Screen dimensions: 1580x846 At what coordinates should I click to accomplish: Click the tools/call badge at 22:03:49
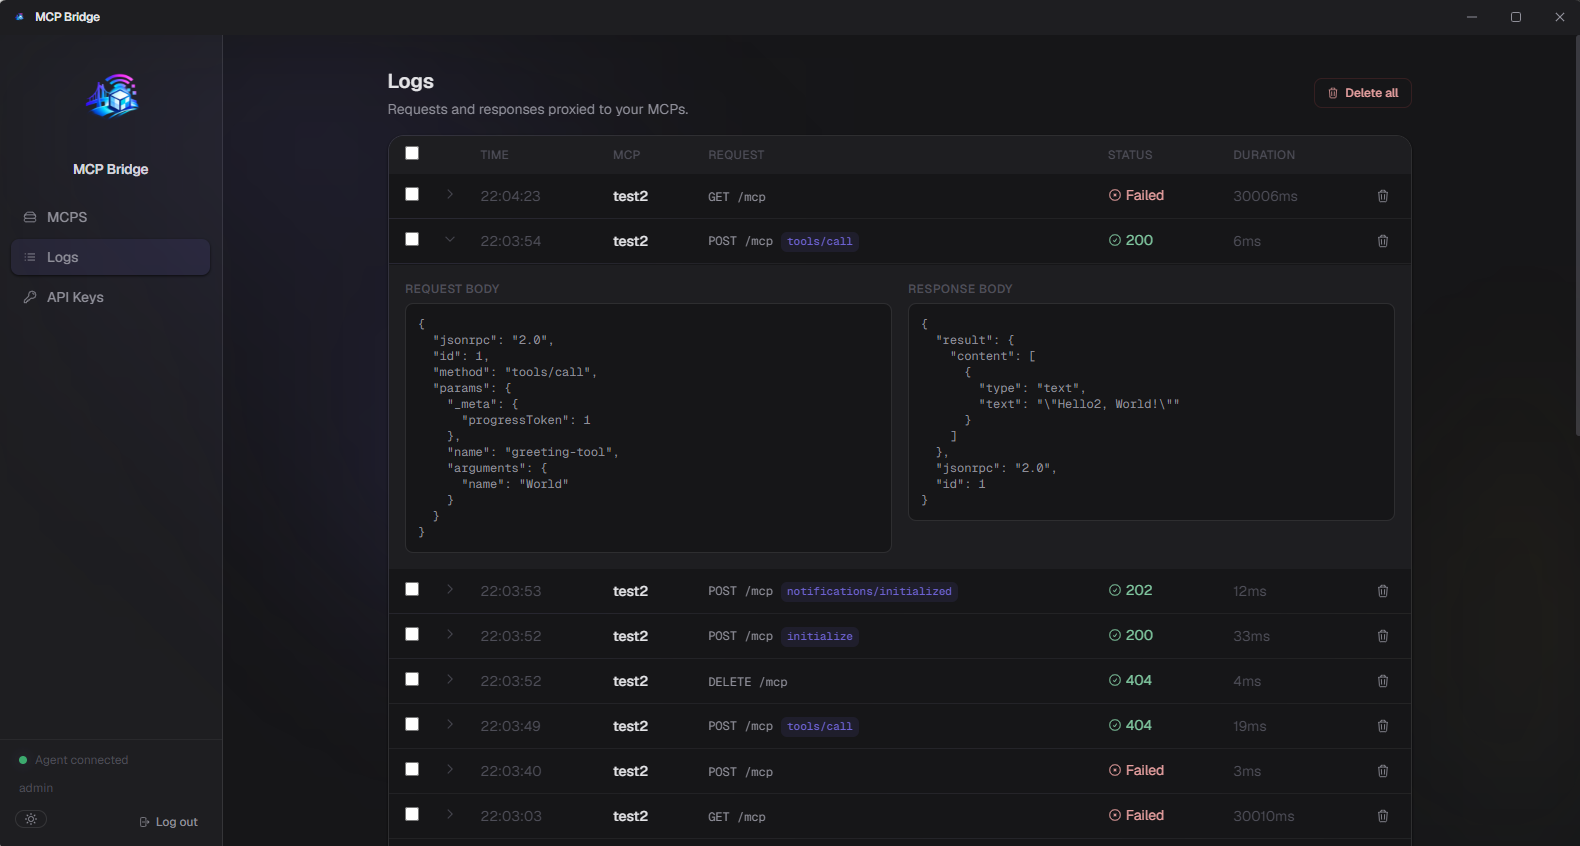click(820, 726)
